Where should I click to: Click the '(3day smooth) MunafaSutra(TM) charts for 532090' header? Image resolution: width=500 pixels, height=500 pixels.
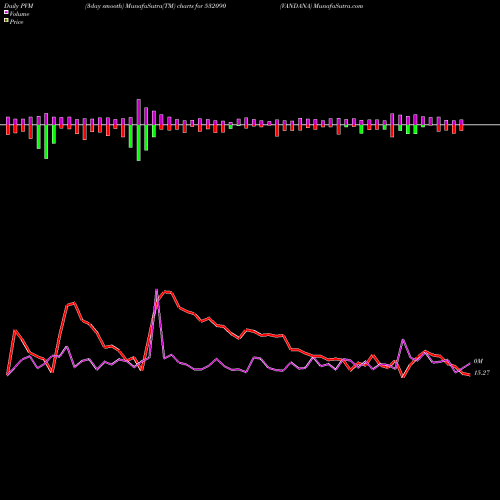(155, 6)
